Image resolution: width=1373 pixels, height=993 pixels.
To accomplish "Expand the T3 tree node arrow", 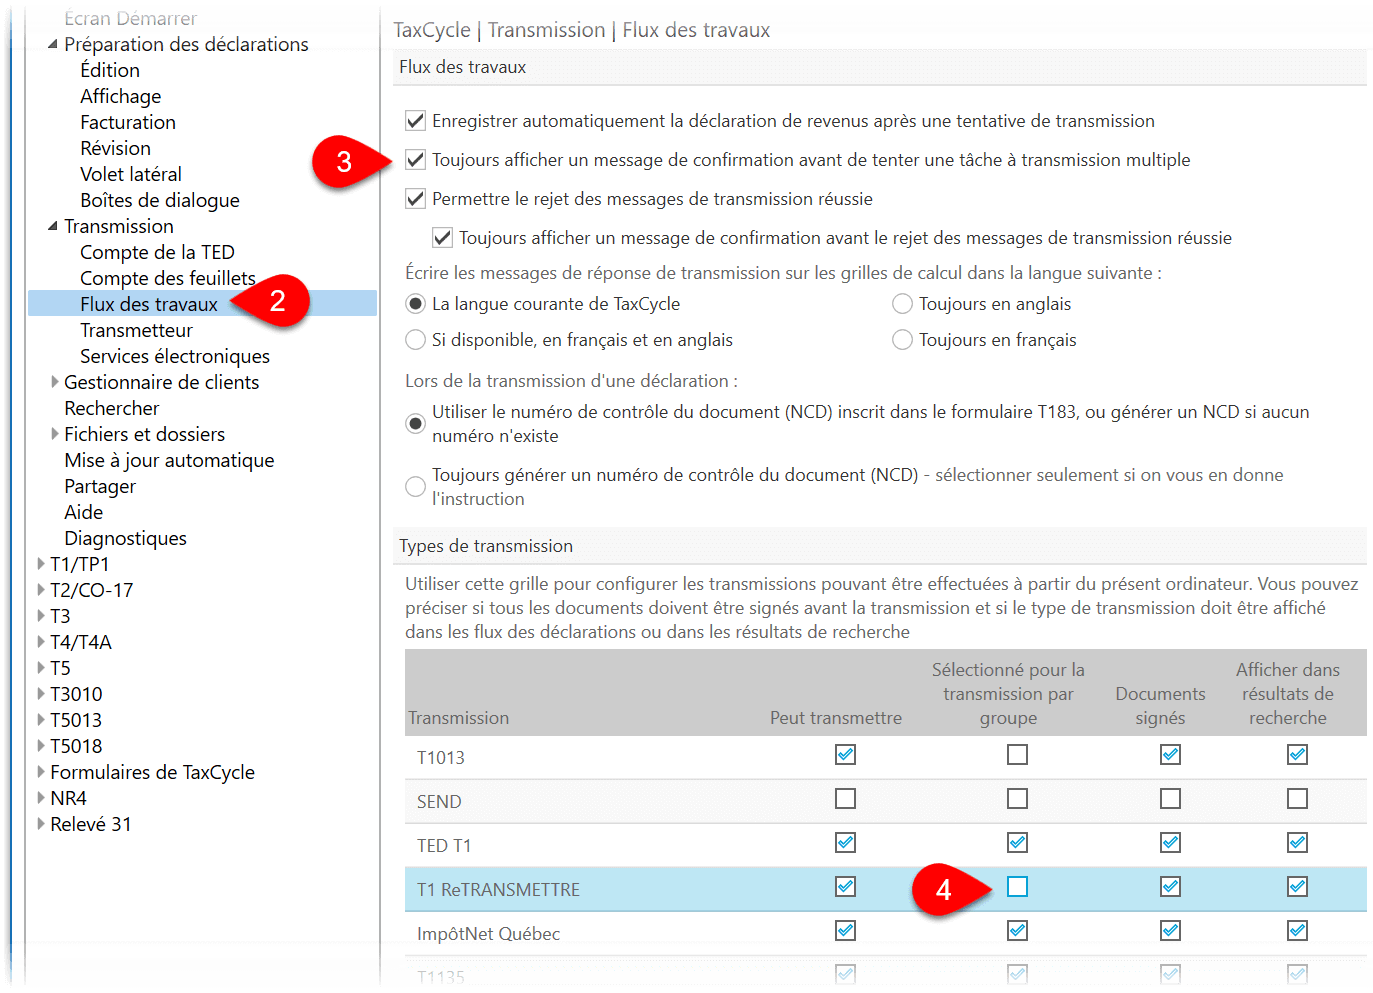I will click(x=40, y=616).
